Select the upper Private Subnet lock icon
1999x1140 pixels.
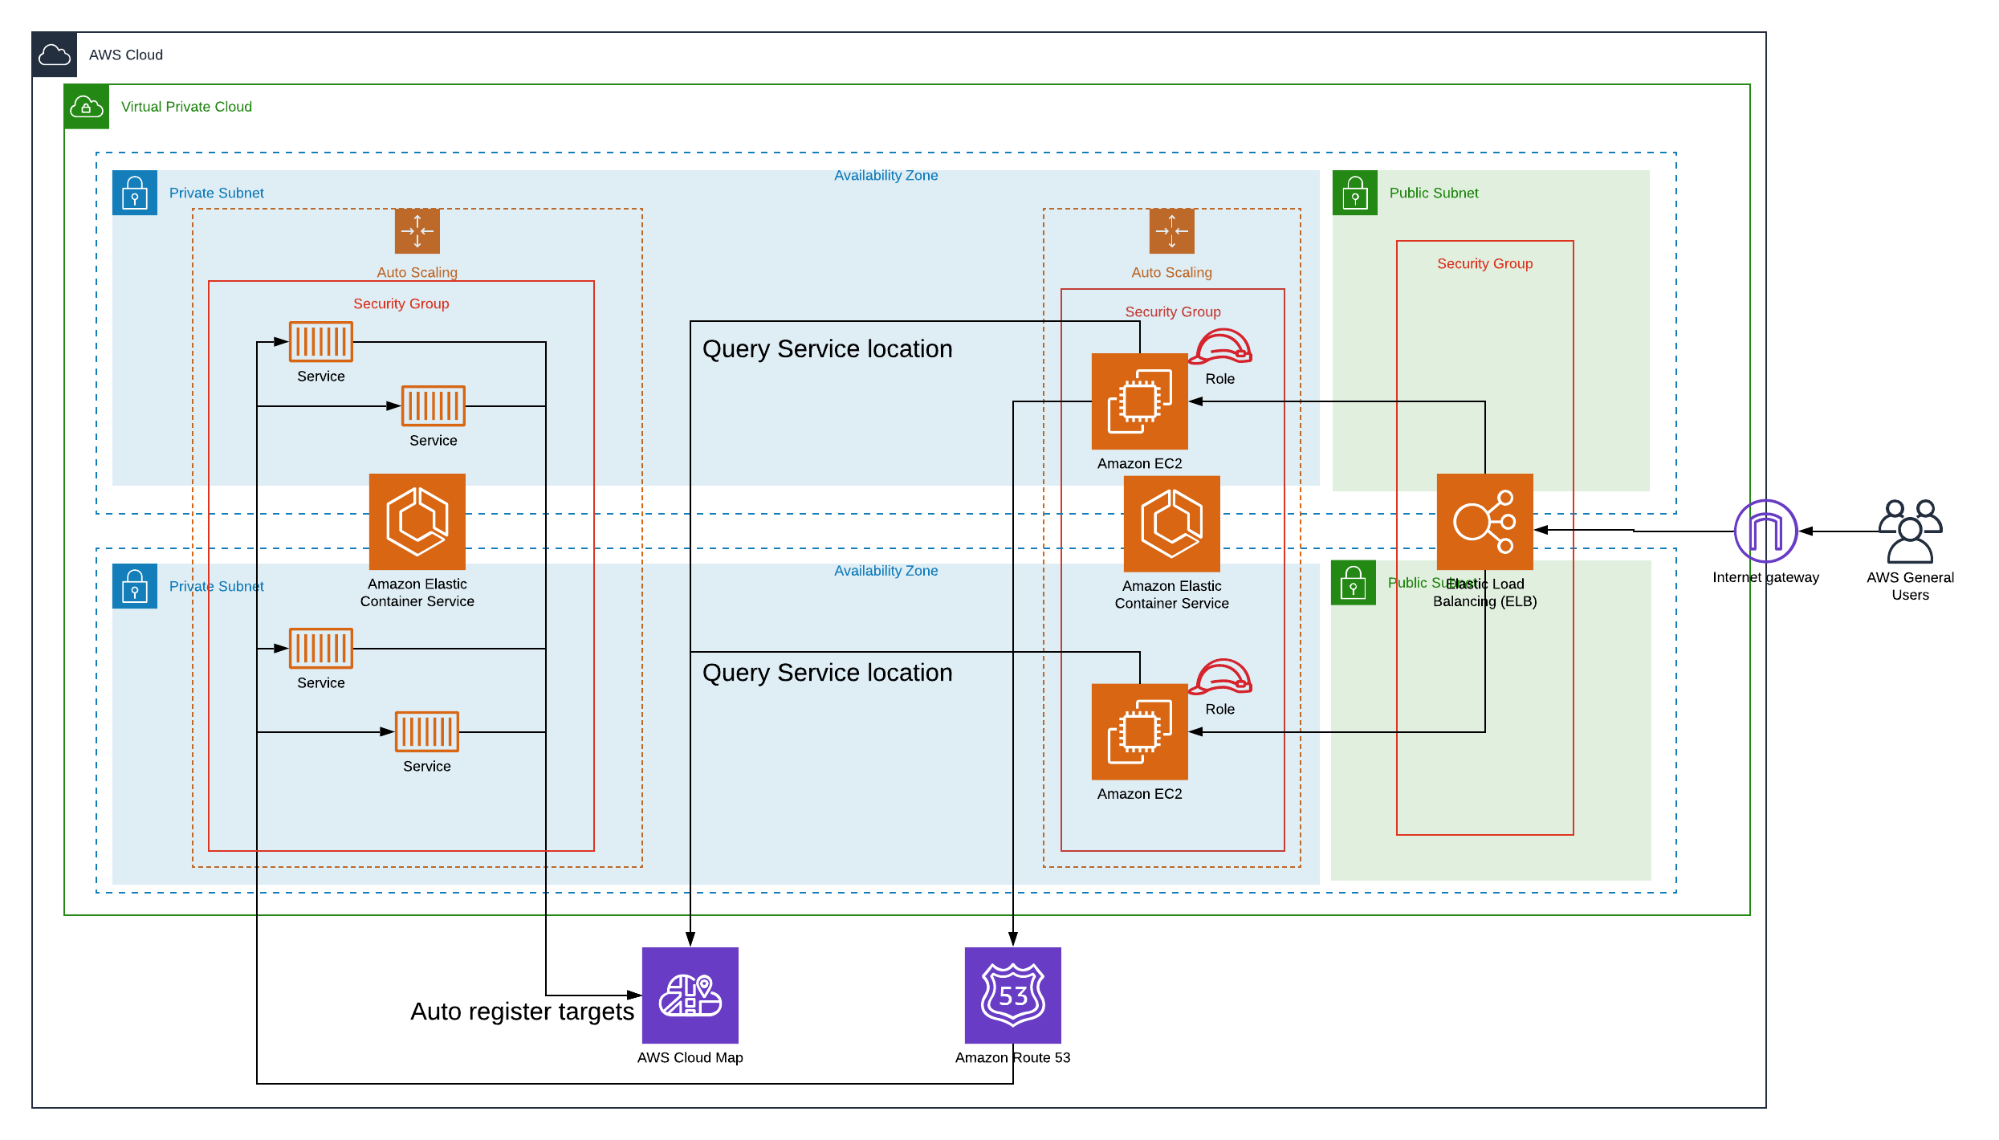point(134,193)
